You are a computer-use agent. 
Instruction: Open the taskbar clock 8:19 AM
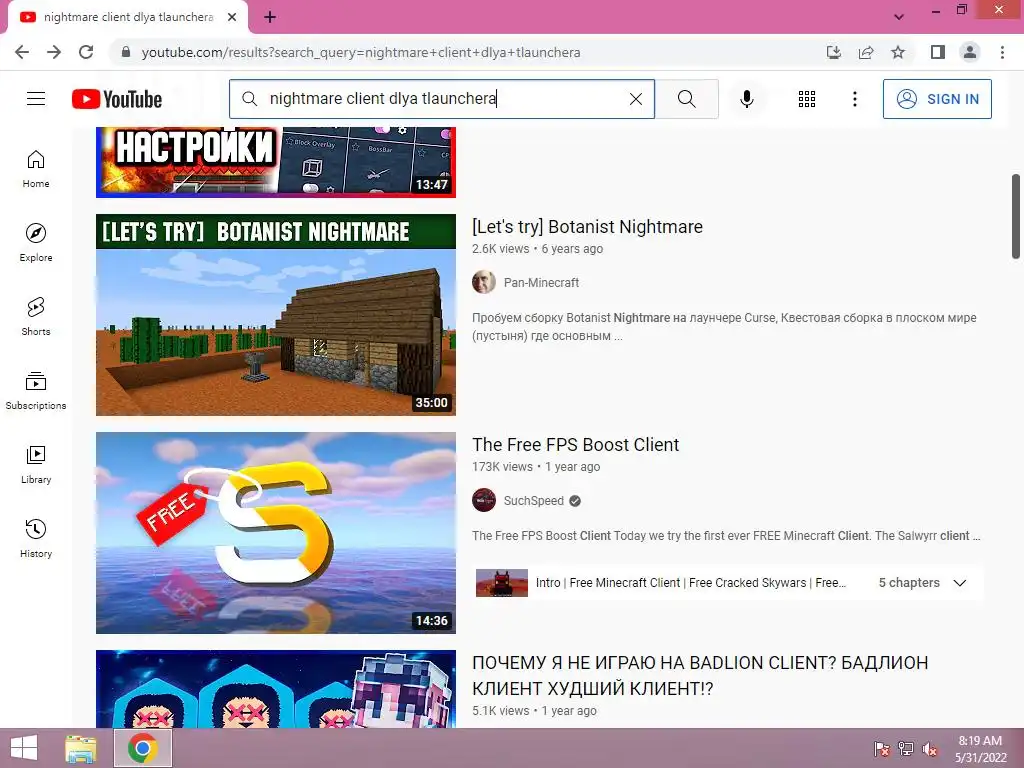[980, 749]
